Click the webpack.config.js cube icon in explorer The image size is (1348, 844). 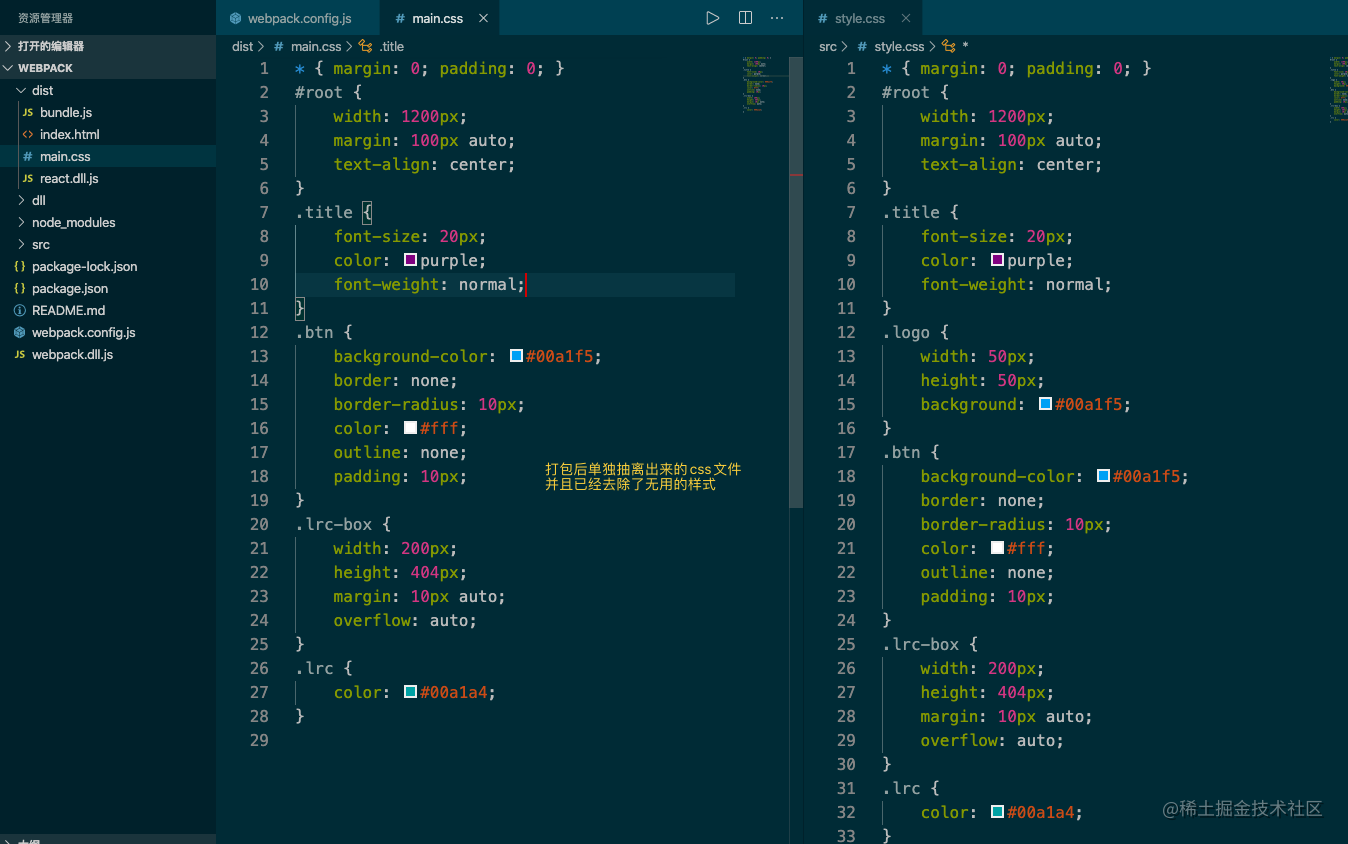[20, 332]
